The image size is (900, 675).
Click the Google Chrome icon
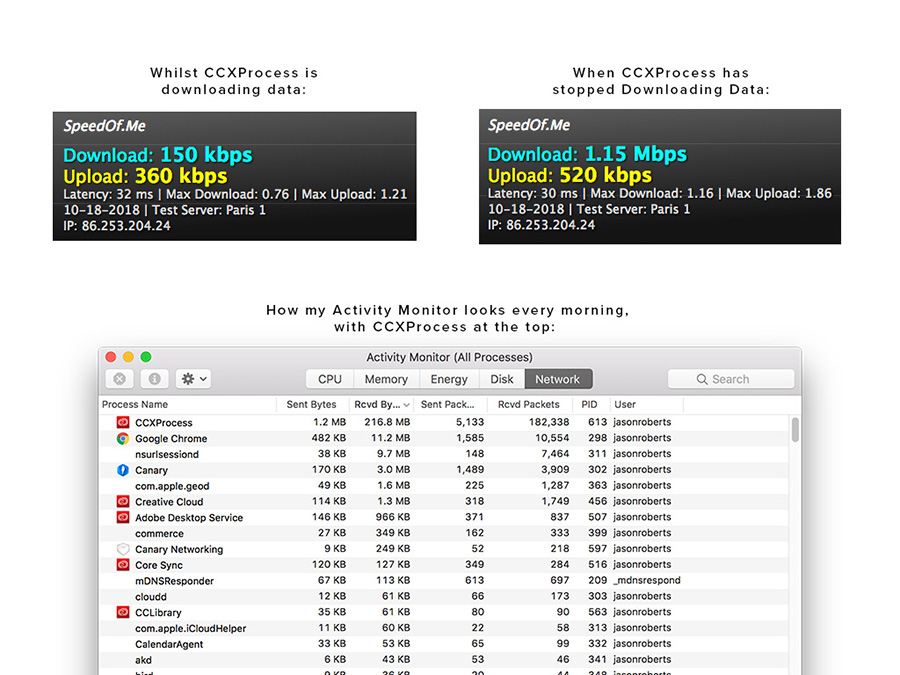(123, 439)
